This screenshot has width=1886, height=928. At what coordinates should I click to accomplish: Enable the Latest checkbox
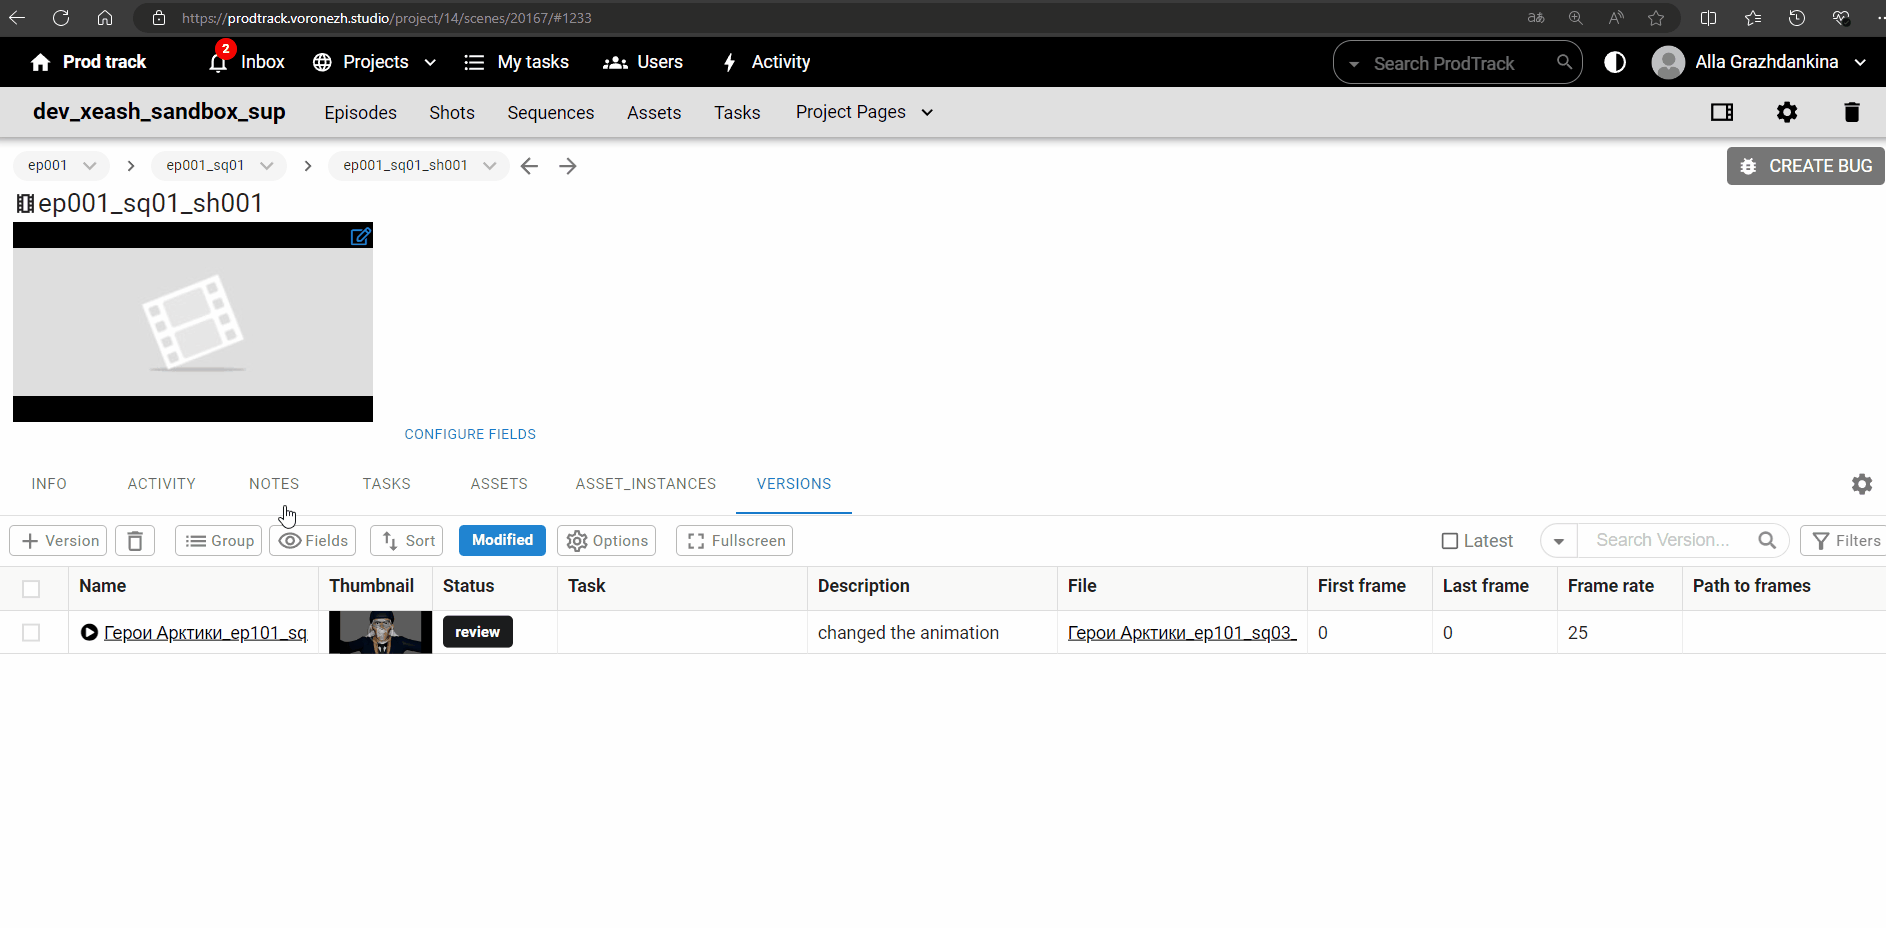(1450, 541)
